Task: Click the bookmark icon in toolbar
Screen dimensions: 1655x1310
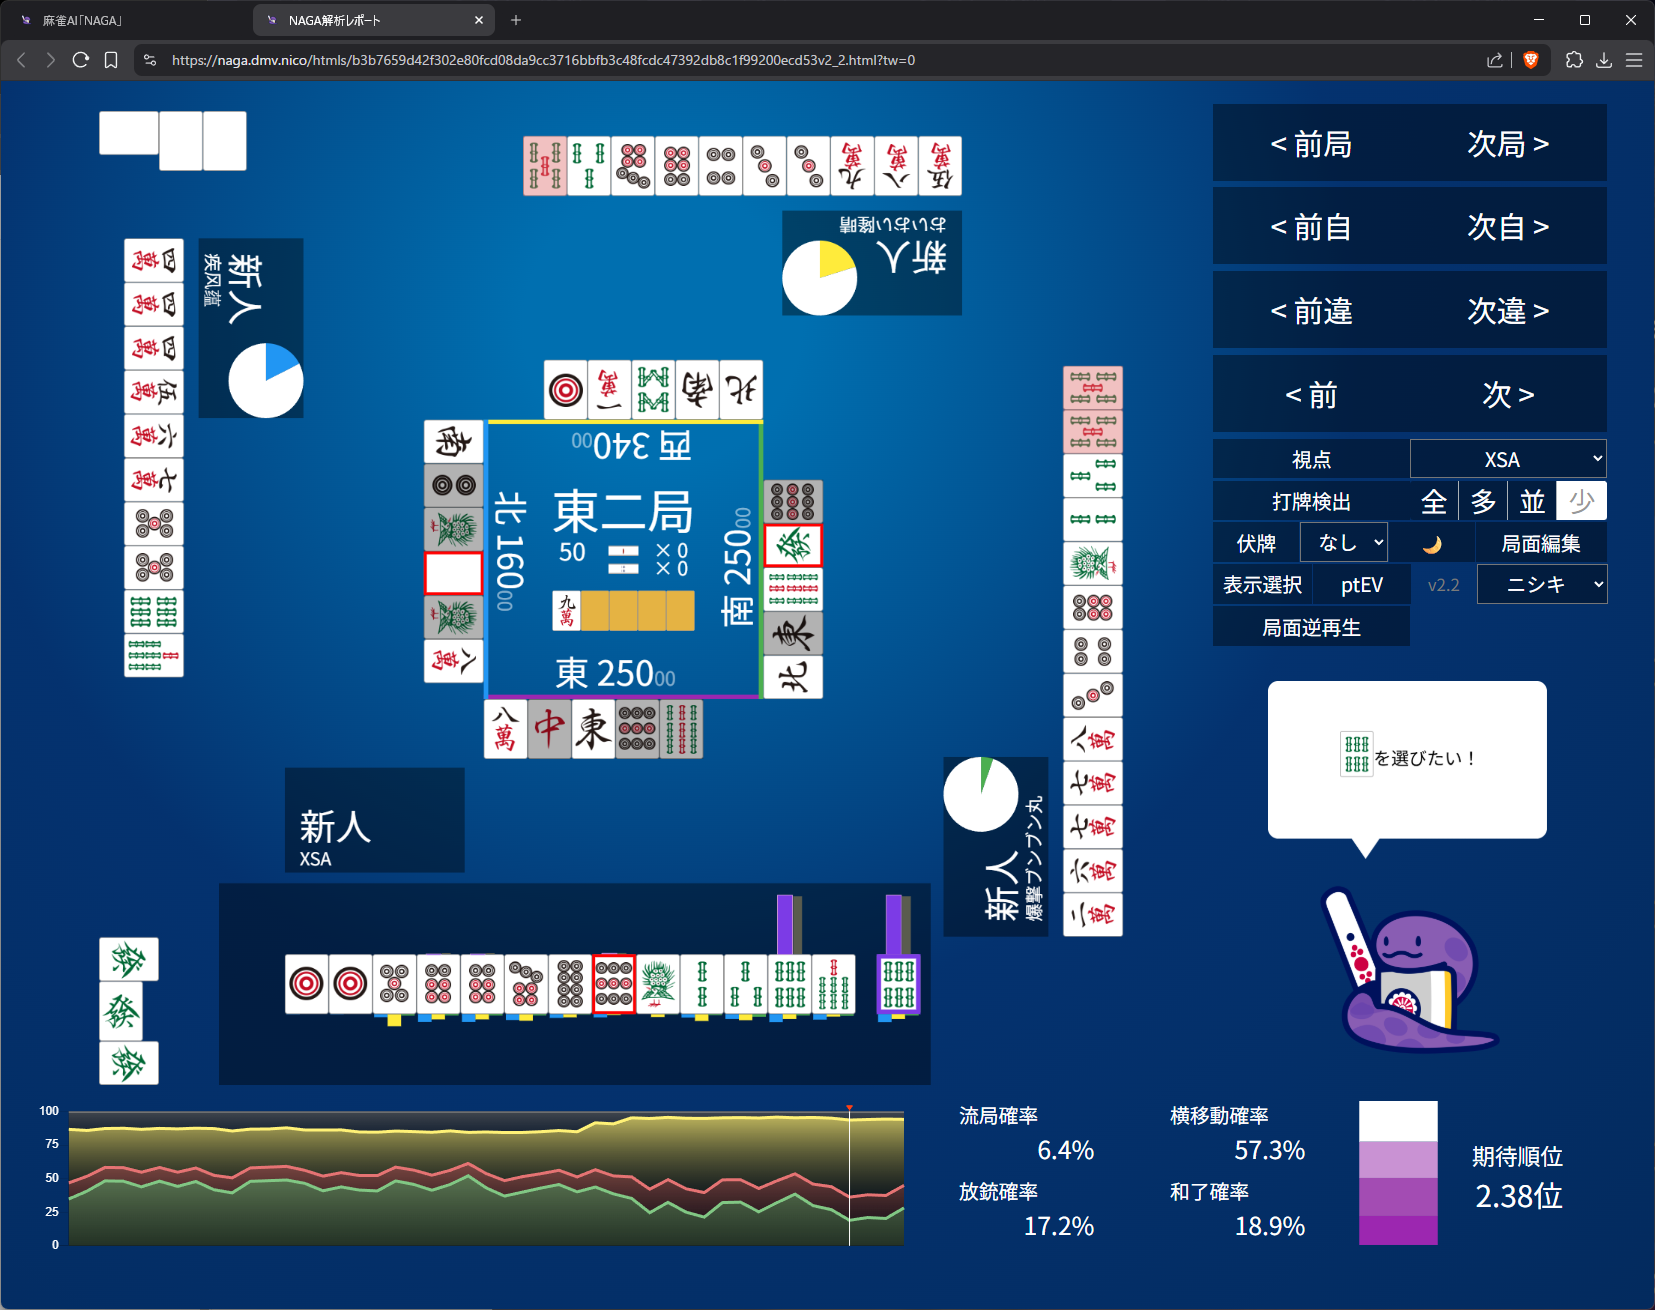Action: (111, 60)
